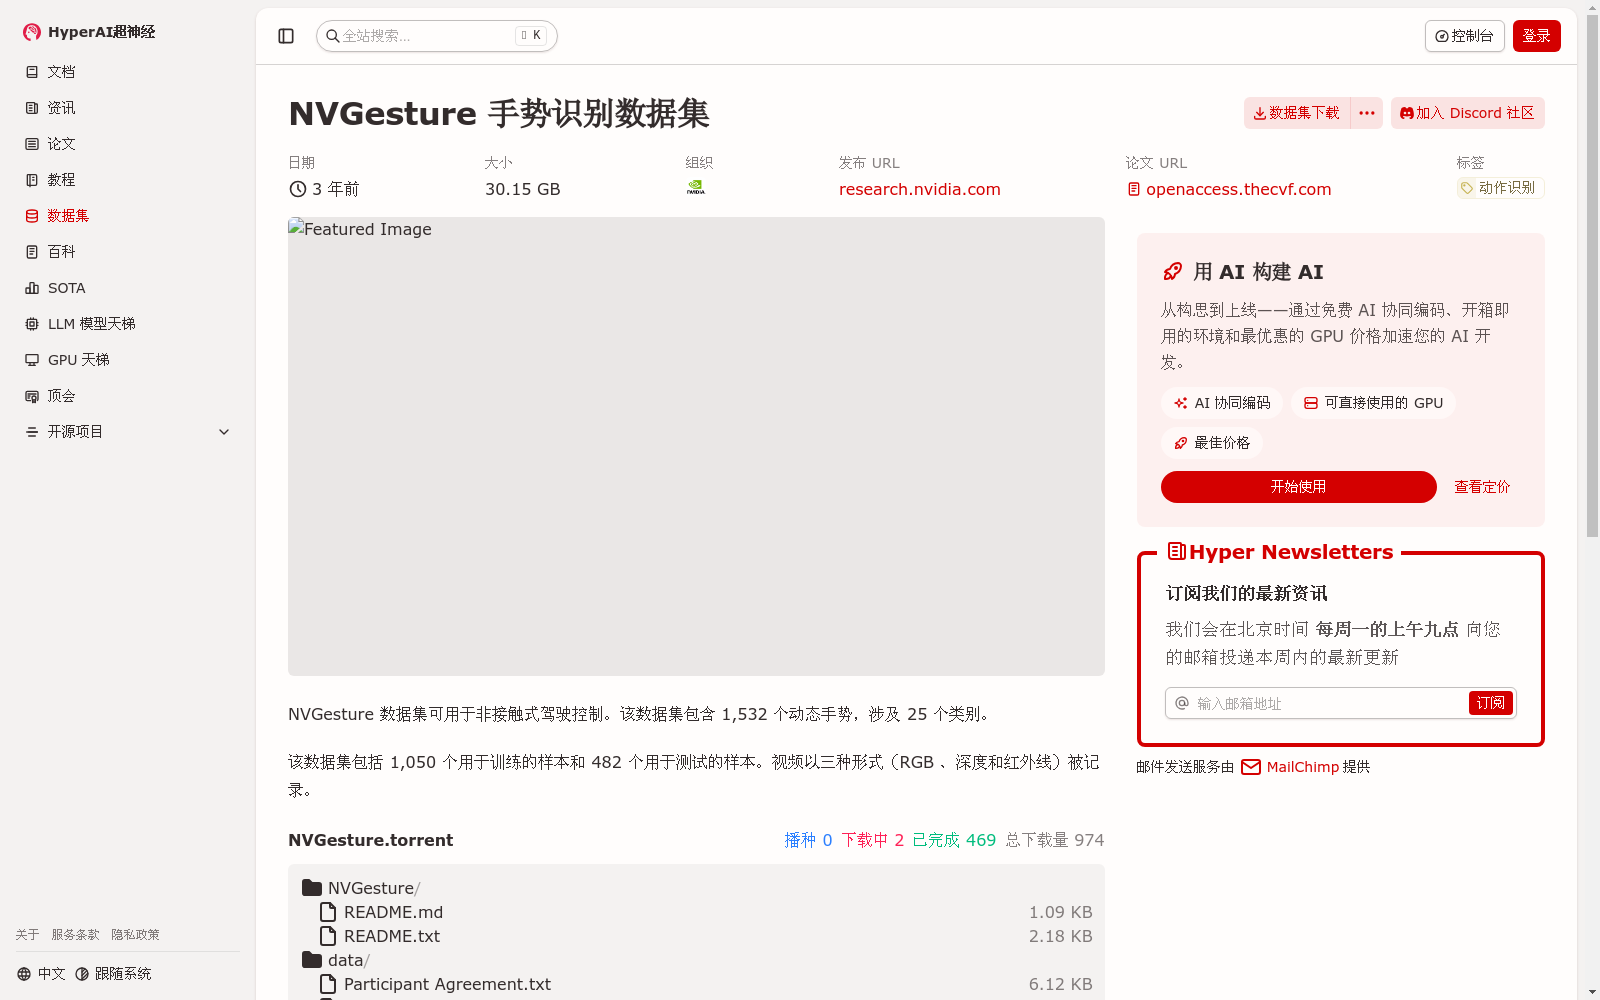The width and height of the screenshot is (1600, 1000).
Task: Open the 服务条款 footer link
Action: pyautogui.click(x=75, y=935)
